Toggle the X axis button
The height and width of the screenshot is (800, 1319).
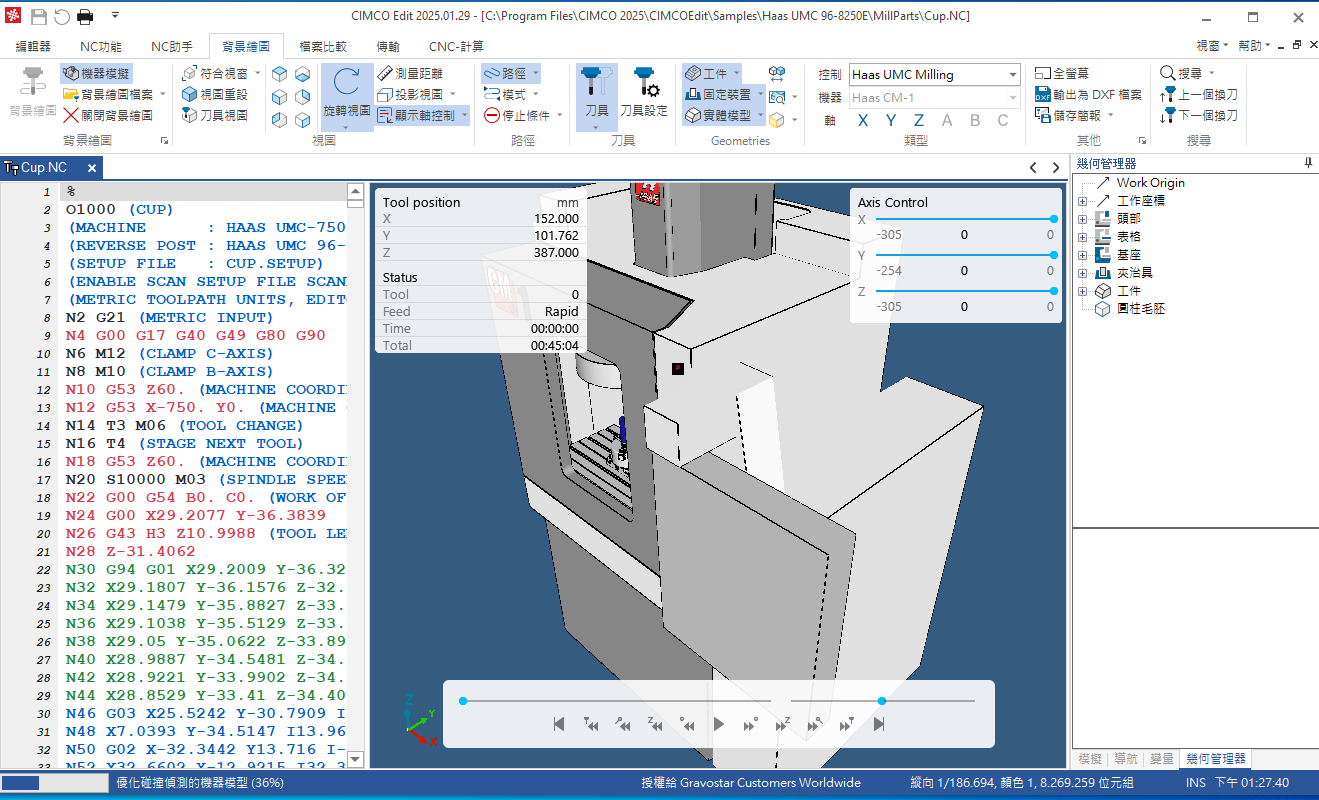coord(863,121)
